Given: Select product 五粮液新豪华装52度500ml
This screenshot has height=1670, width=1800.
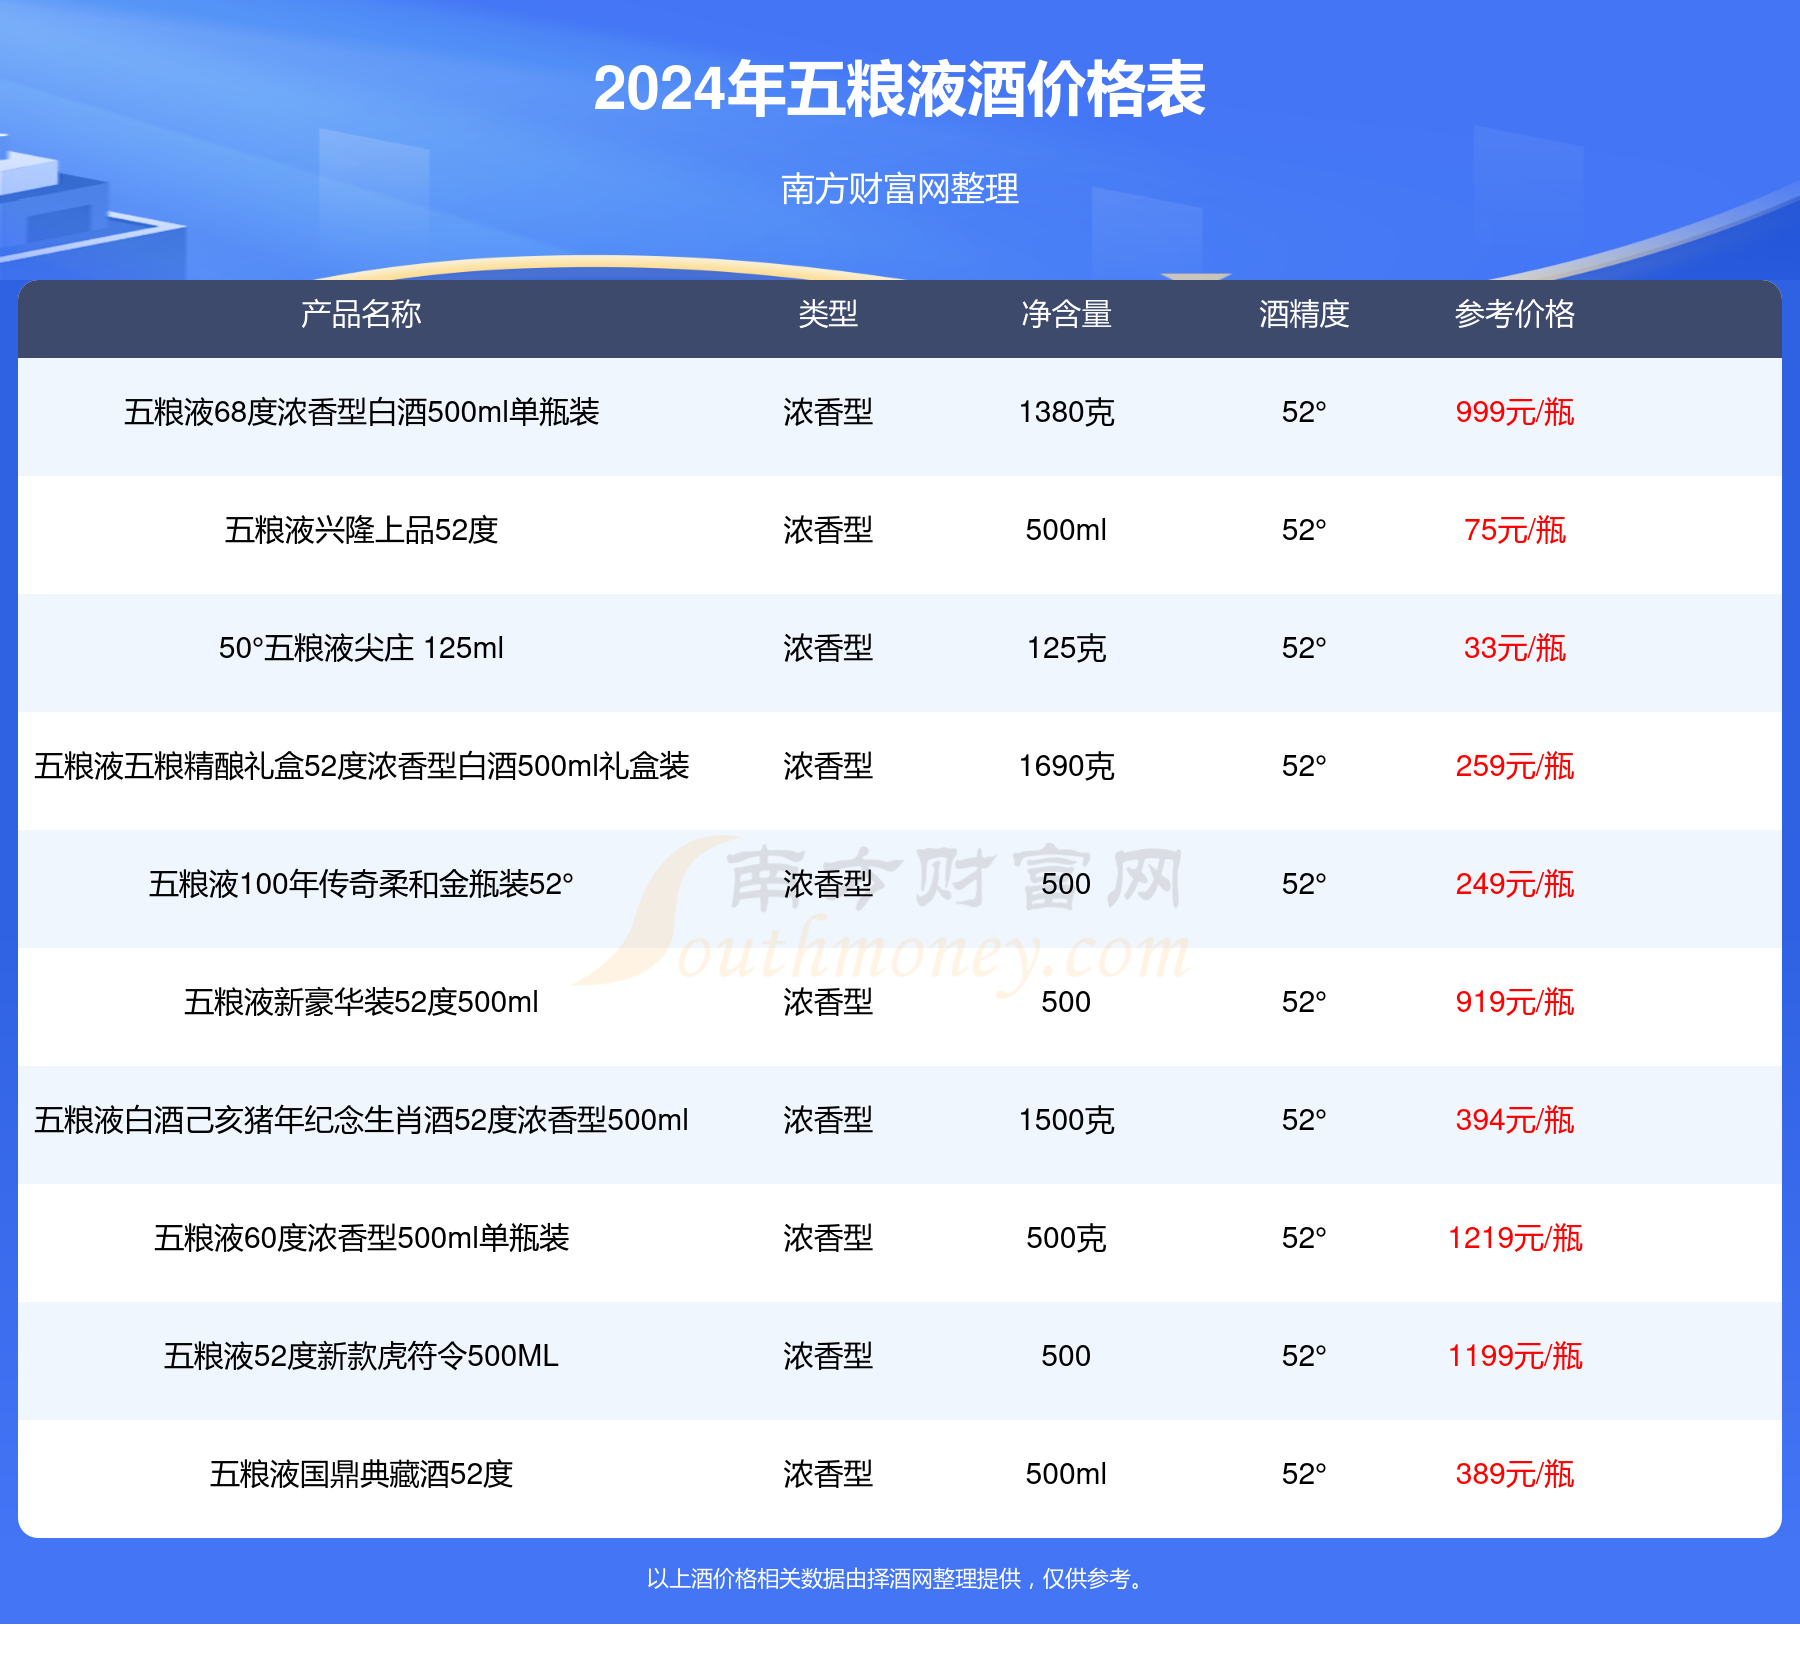Looking at the screenshot, I should coord(361,1002).
